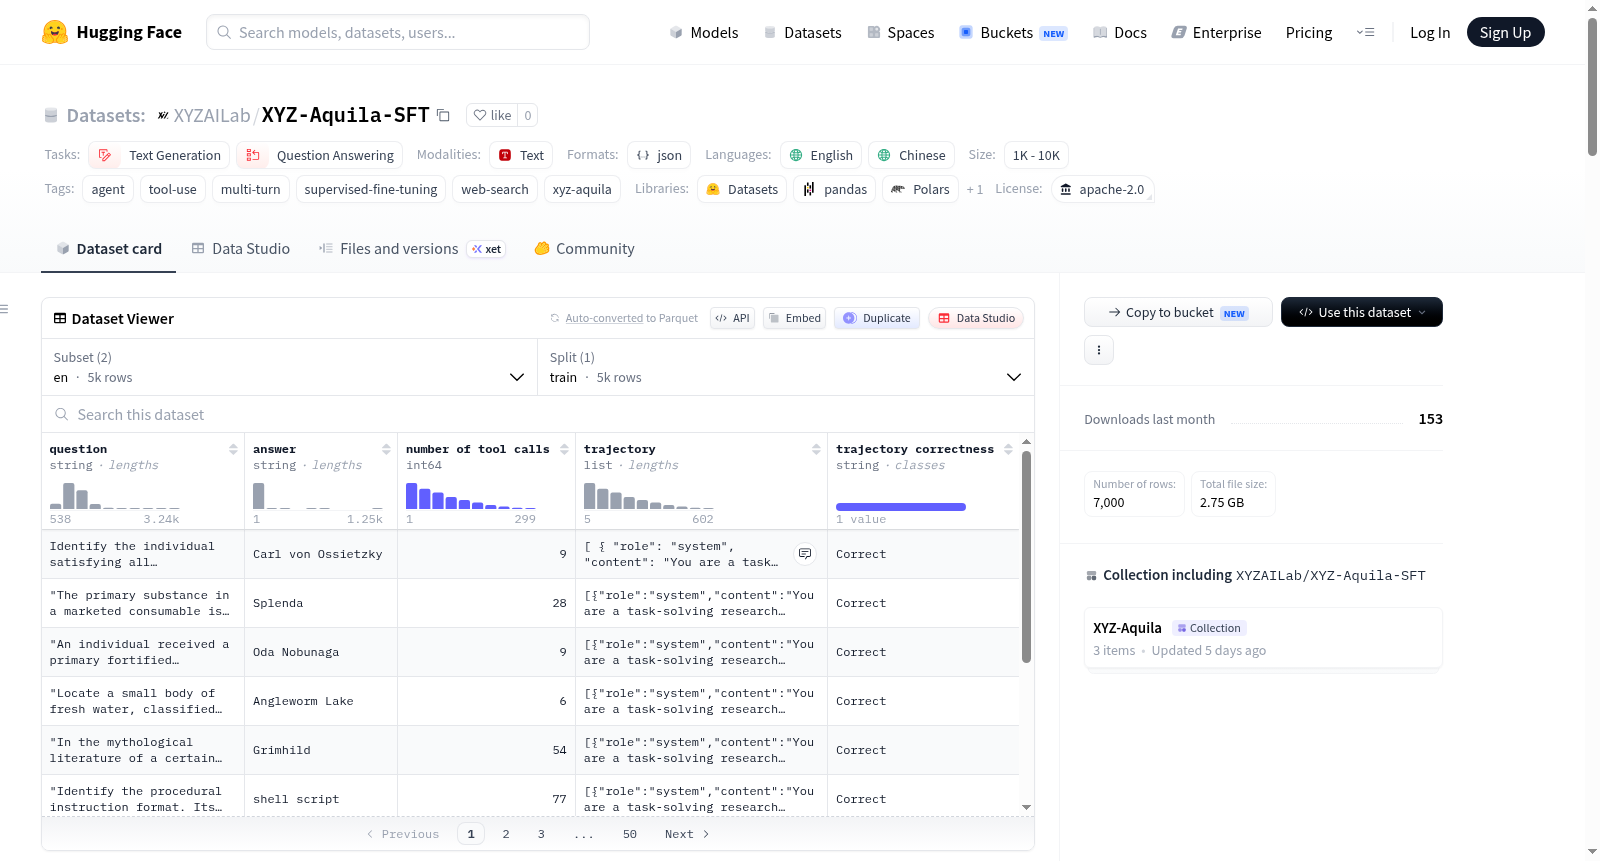Jump to page 50 of the dataset
Viewport: 1600px width, 861px height.
pyautogui.click(x=630, y=834)
